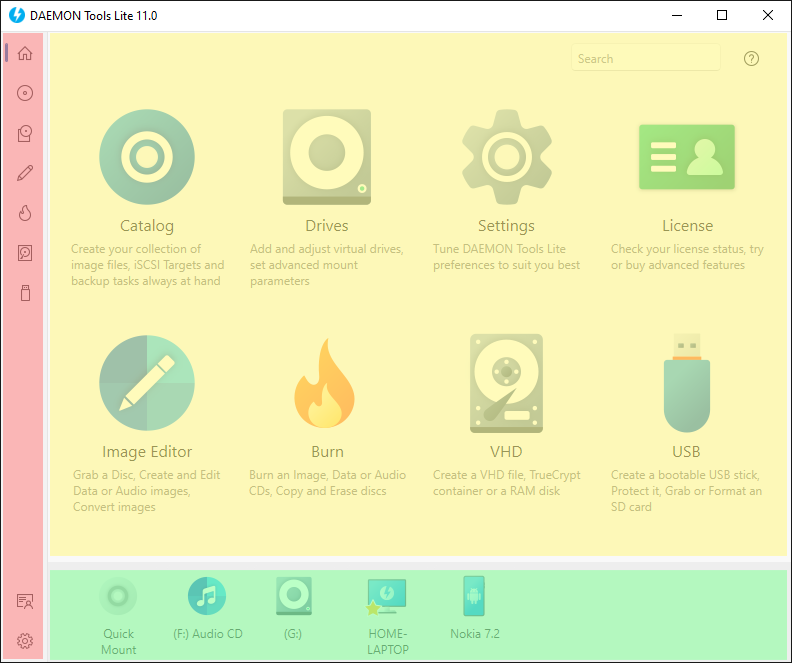Click the large Catalog disc icon

click(147, 157)
